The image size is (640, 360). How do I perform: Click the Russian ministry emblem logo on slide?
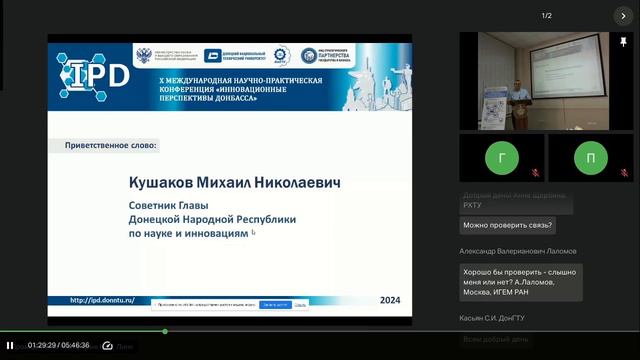coord(144,56)
